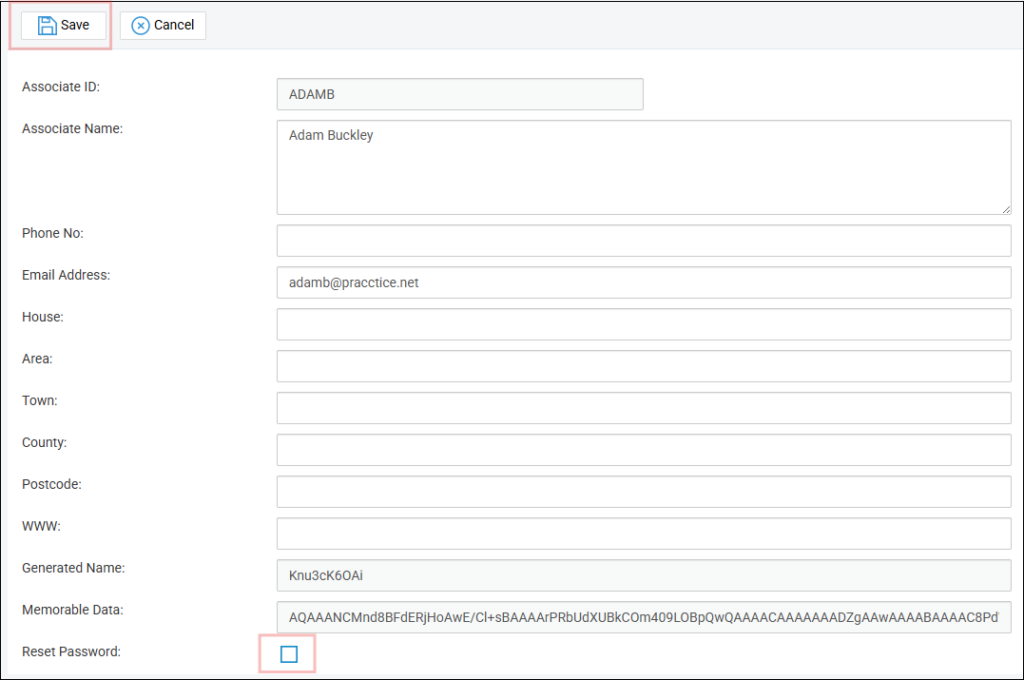Click the circled X Cancel icon

pyautogui.click(x=141, y=26)
